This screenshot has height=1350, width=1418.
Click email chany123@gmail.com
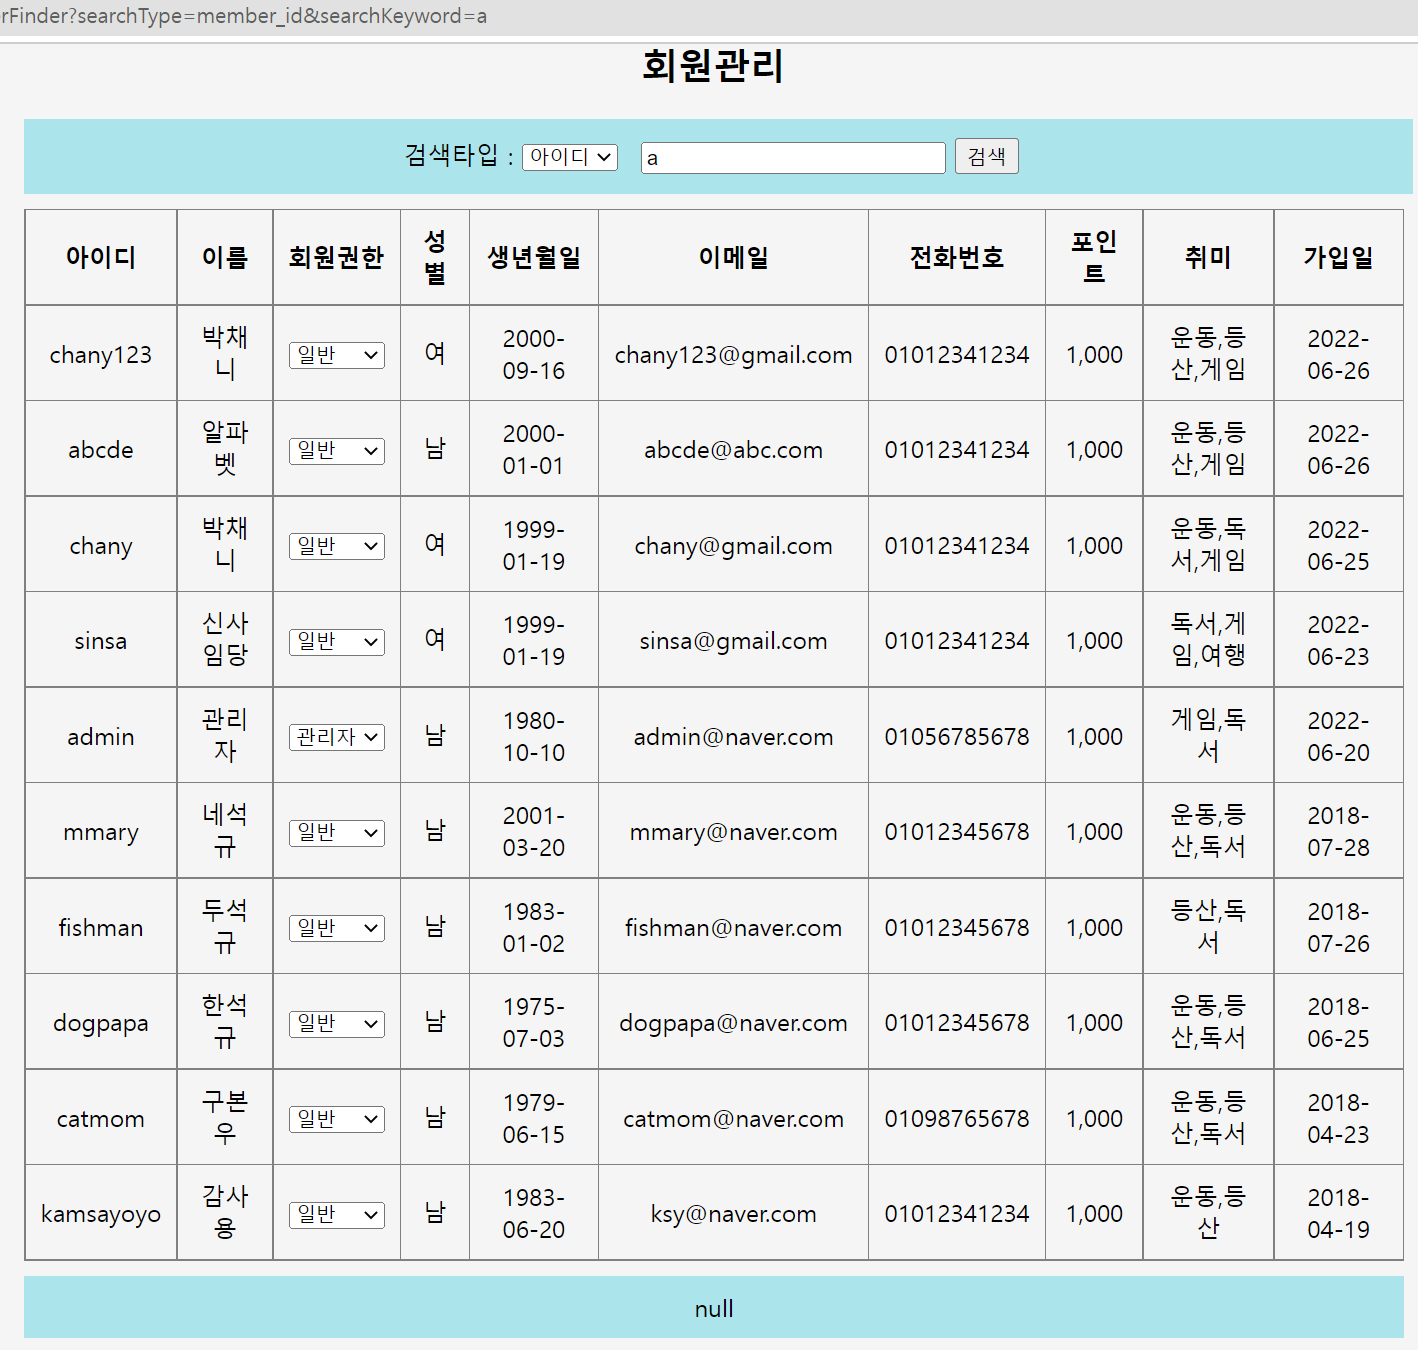pyautogui.click(x=734, y=355)
